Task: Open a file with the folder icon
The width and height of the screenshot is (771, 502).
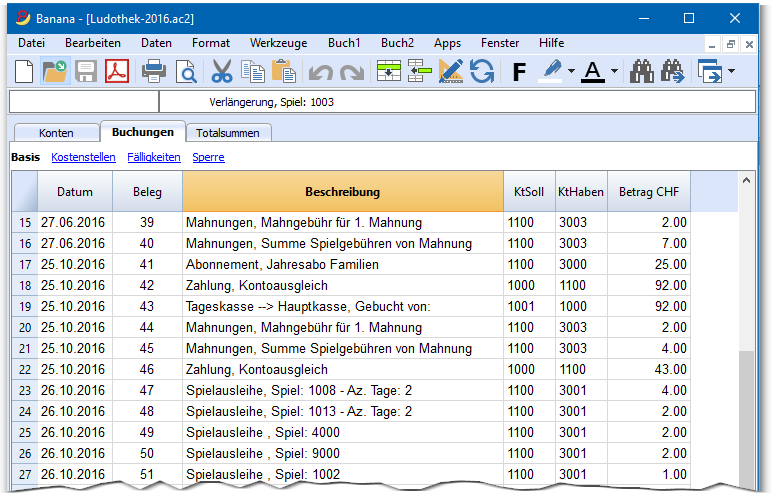Action: [55, 71]
